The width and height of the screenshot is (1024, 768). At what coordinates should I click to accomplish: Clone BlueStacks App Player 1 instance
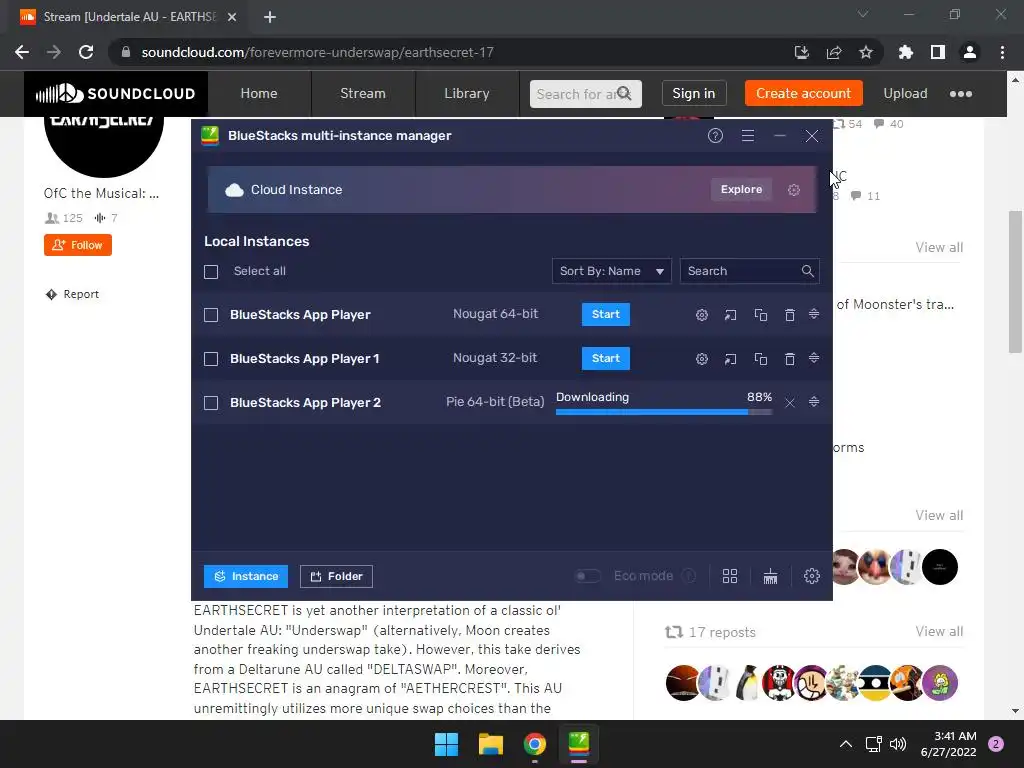coord(760,359)
